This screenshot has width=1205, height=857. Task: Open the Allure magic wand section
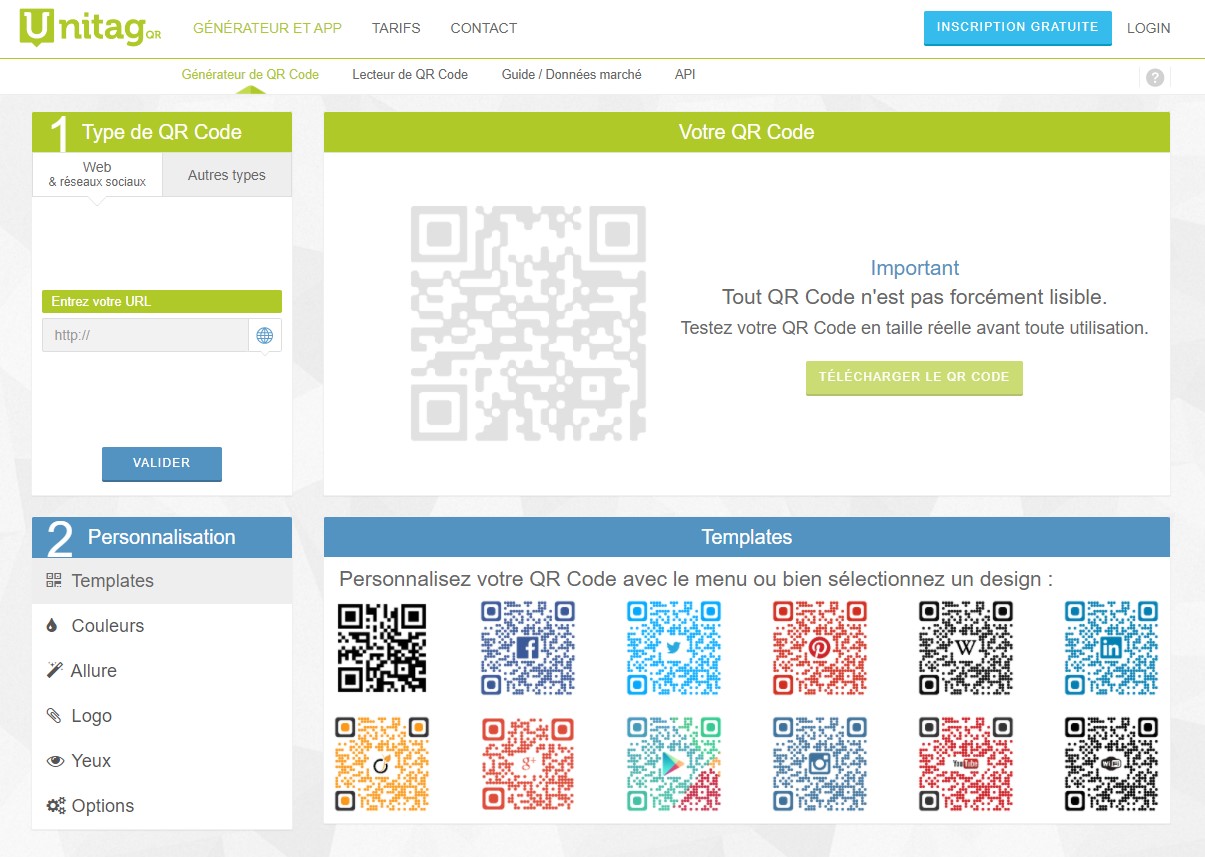click(x=93, y=671)
